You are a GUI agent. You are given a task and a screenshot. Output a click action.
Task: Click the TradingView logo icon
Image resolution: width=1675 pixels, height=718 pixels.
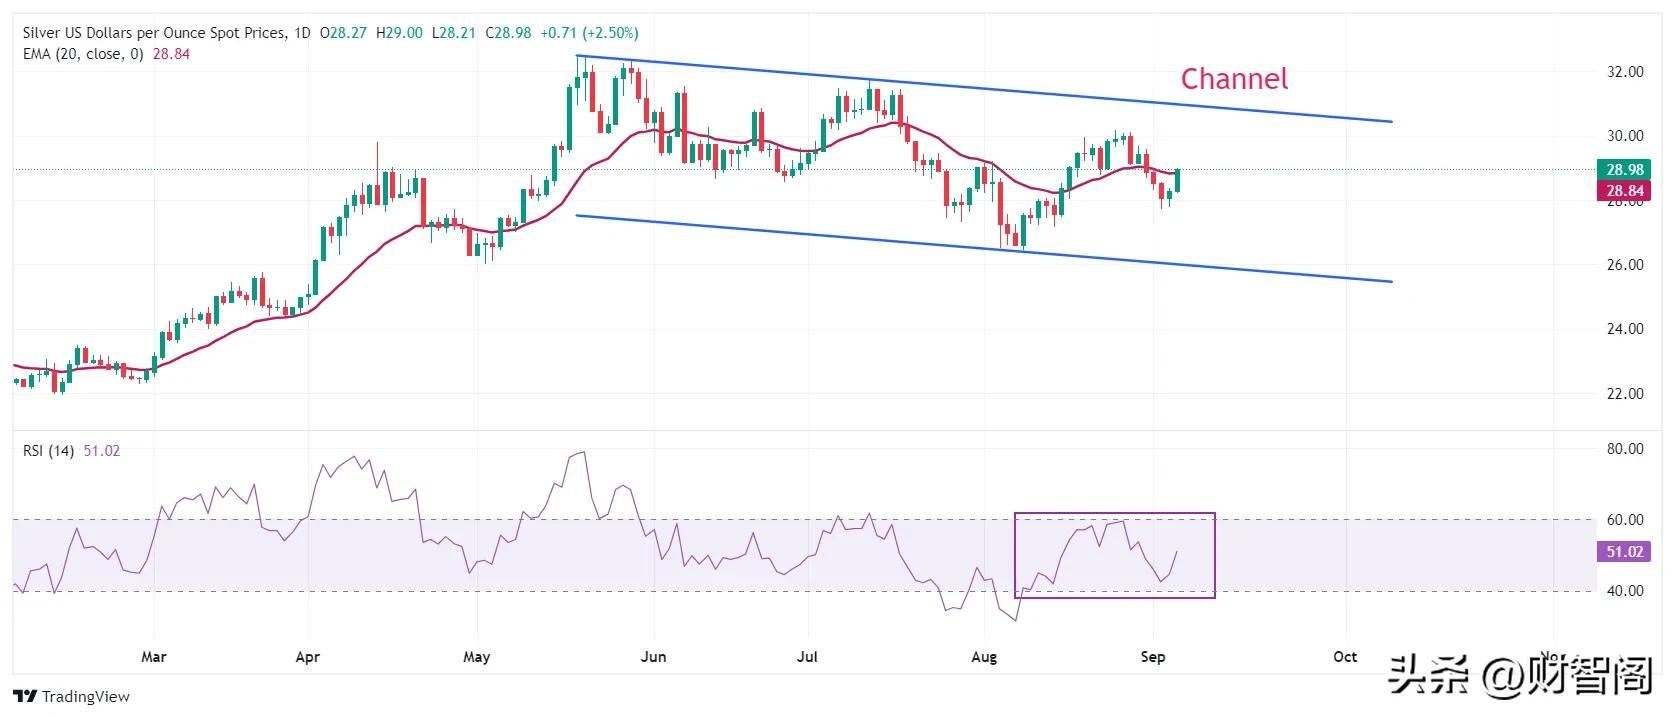[25, 697]
